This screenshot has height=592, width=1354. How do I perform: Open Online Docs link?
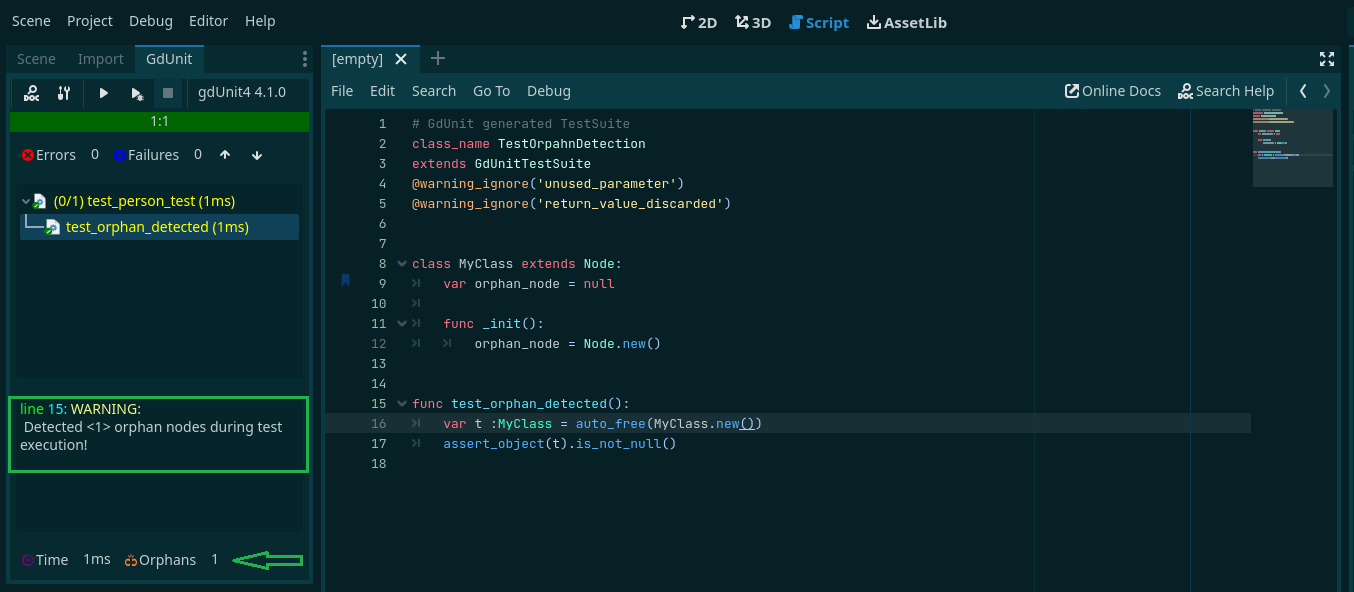pyautogui.click(x=1112, y=90)
